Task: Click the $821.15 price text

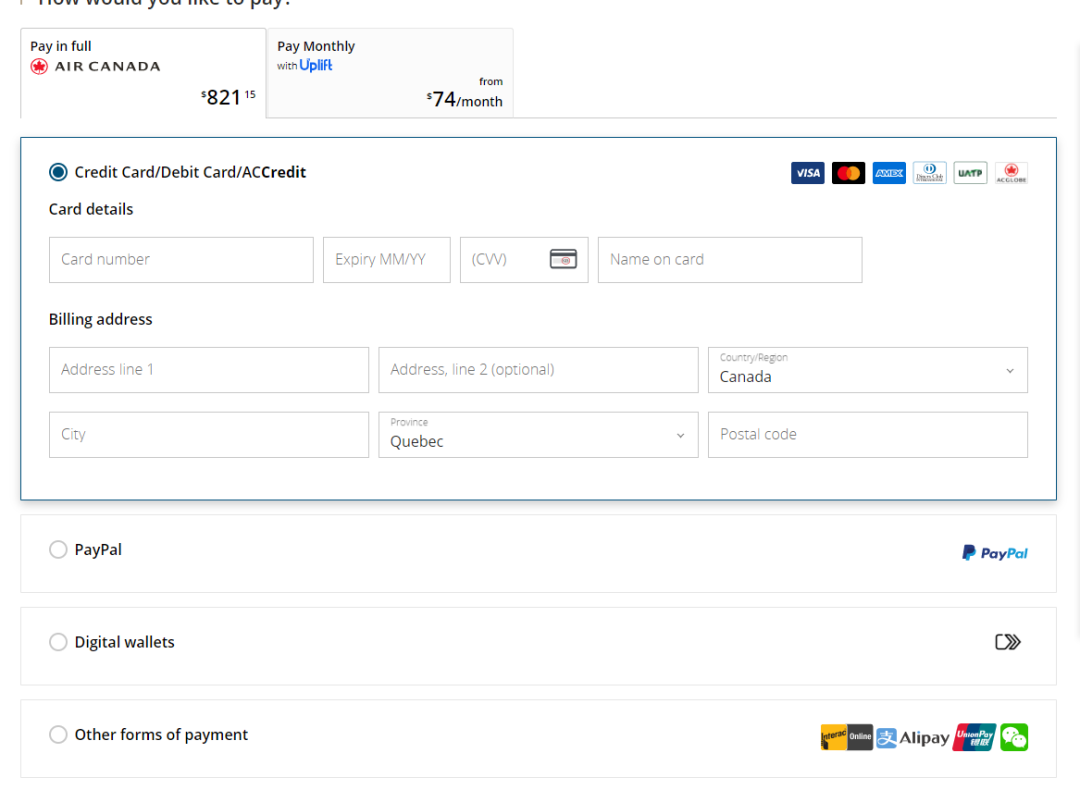Action: pos(228,97)
